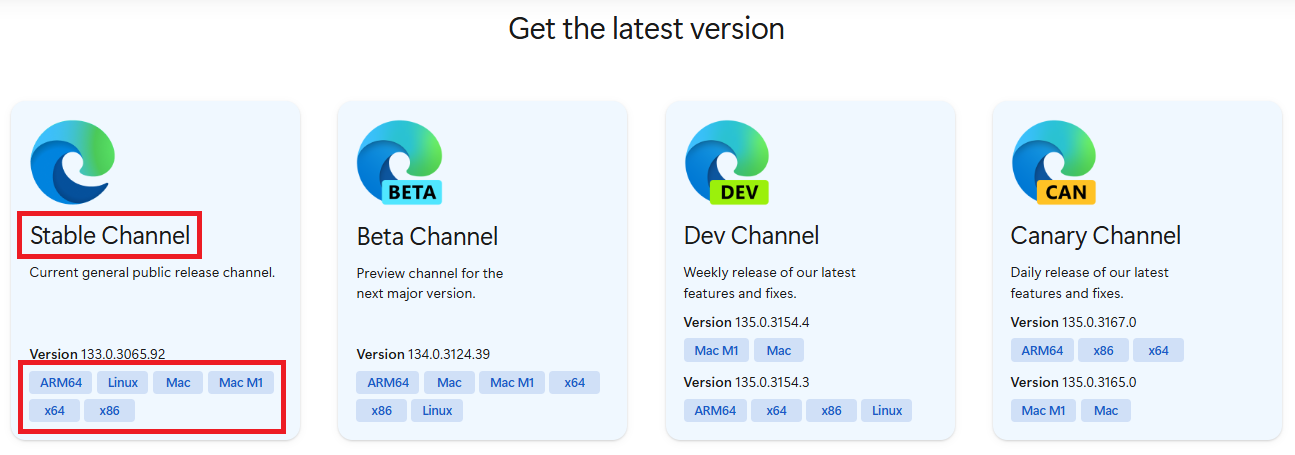1295x455 pixels.
Task: Download Beta Linux build
Action: click(x=437, y=410)
